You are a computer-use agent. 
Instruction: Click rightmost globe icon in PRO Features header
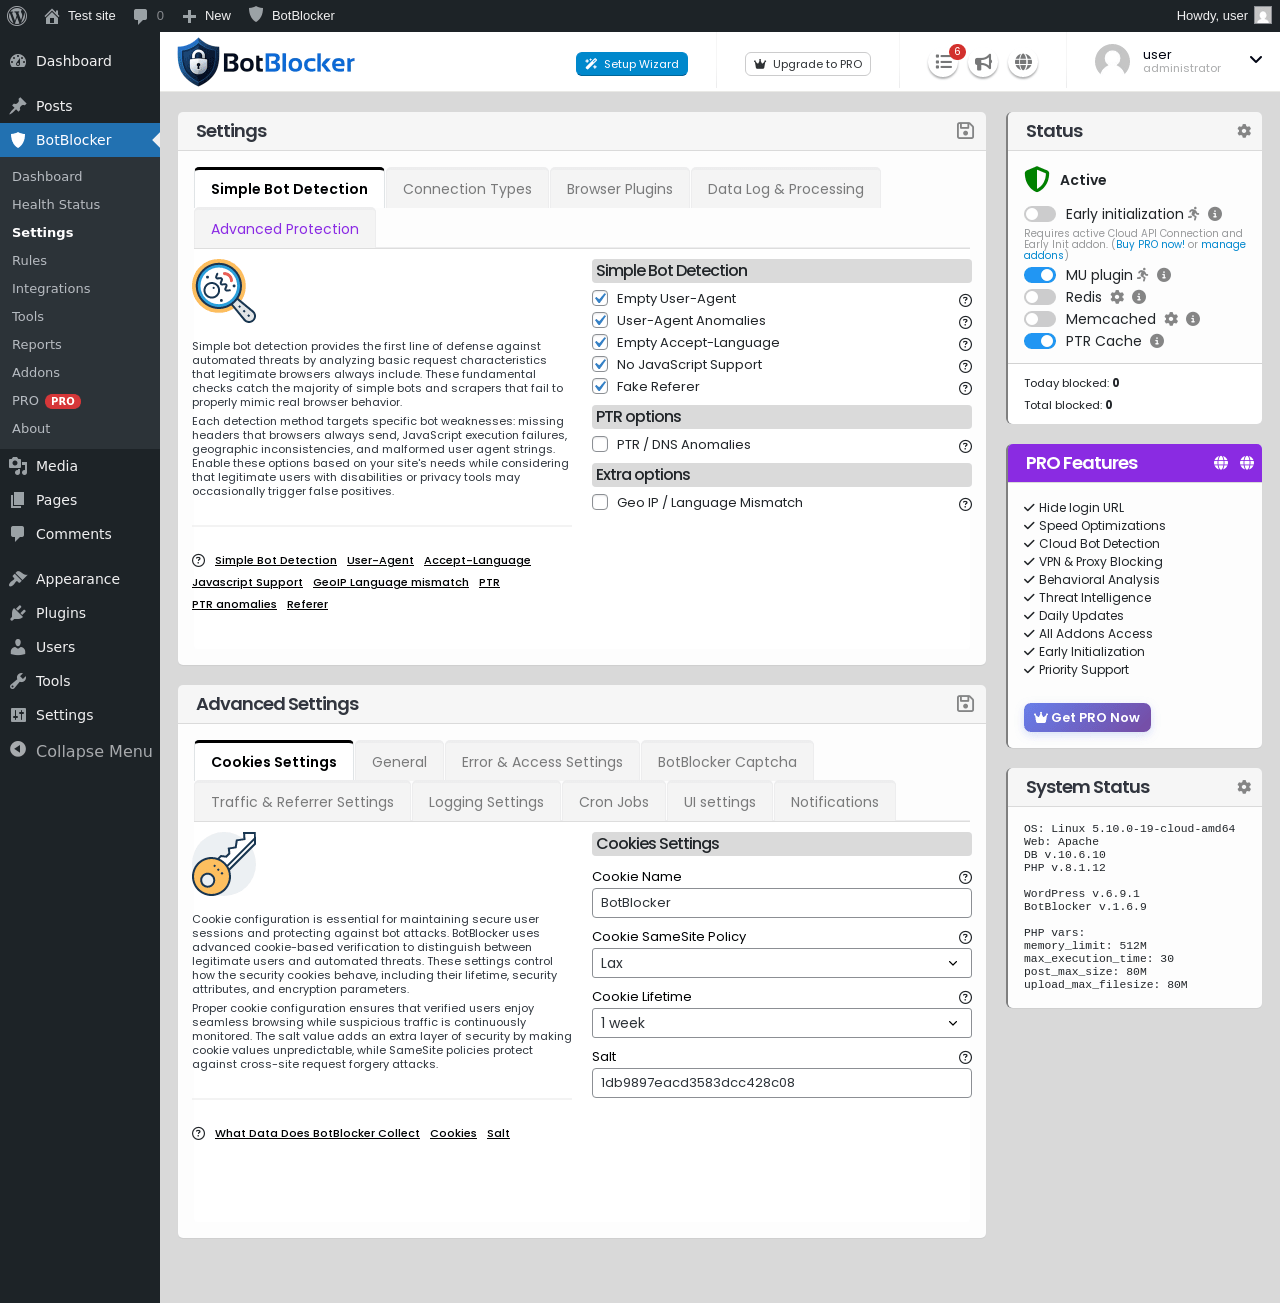click(1247, 463)
